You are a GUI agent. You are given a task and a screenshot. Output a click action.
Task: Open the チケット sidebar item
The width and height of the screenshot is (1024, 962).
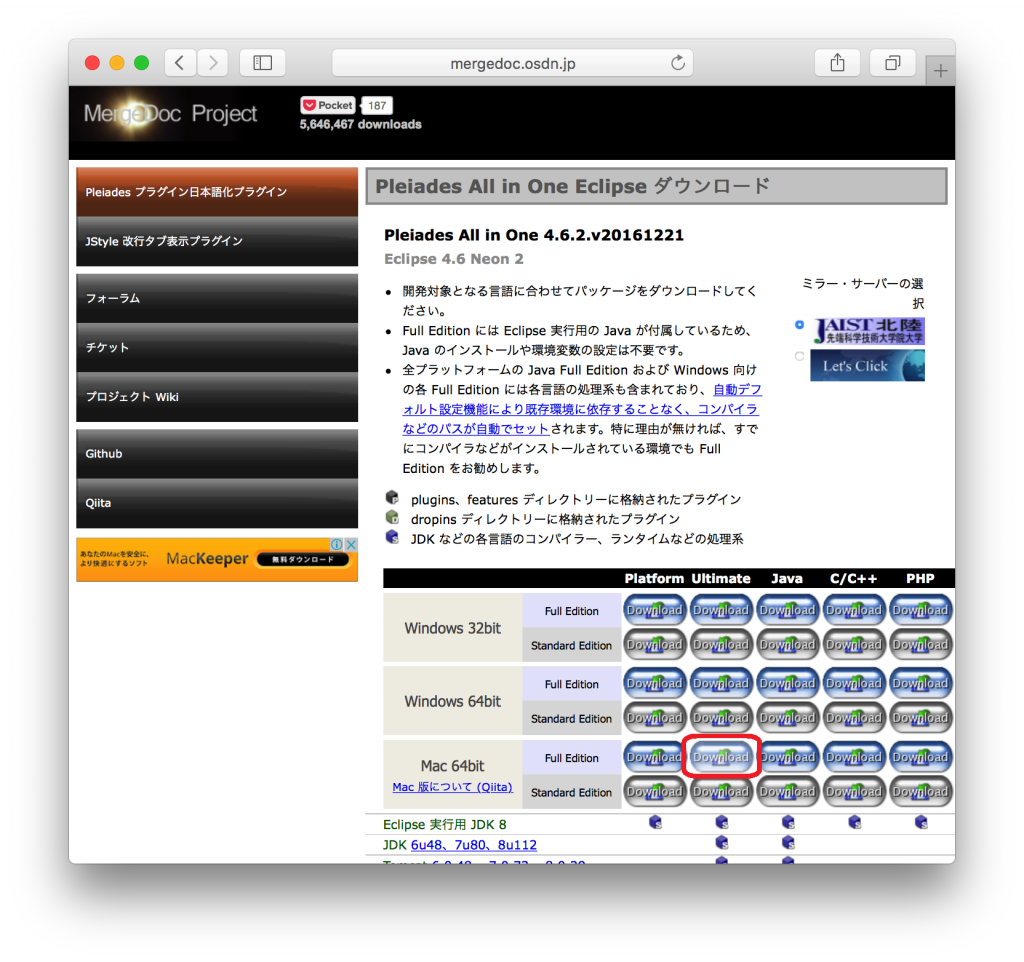click(x=217, y=347)
